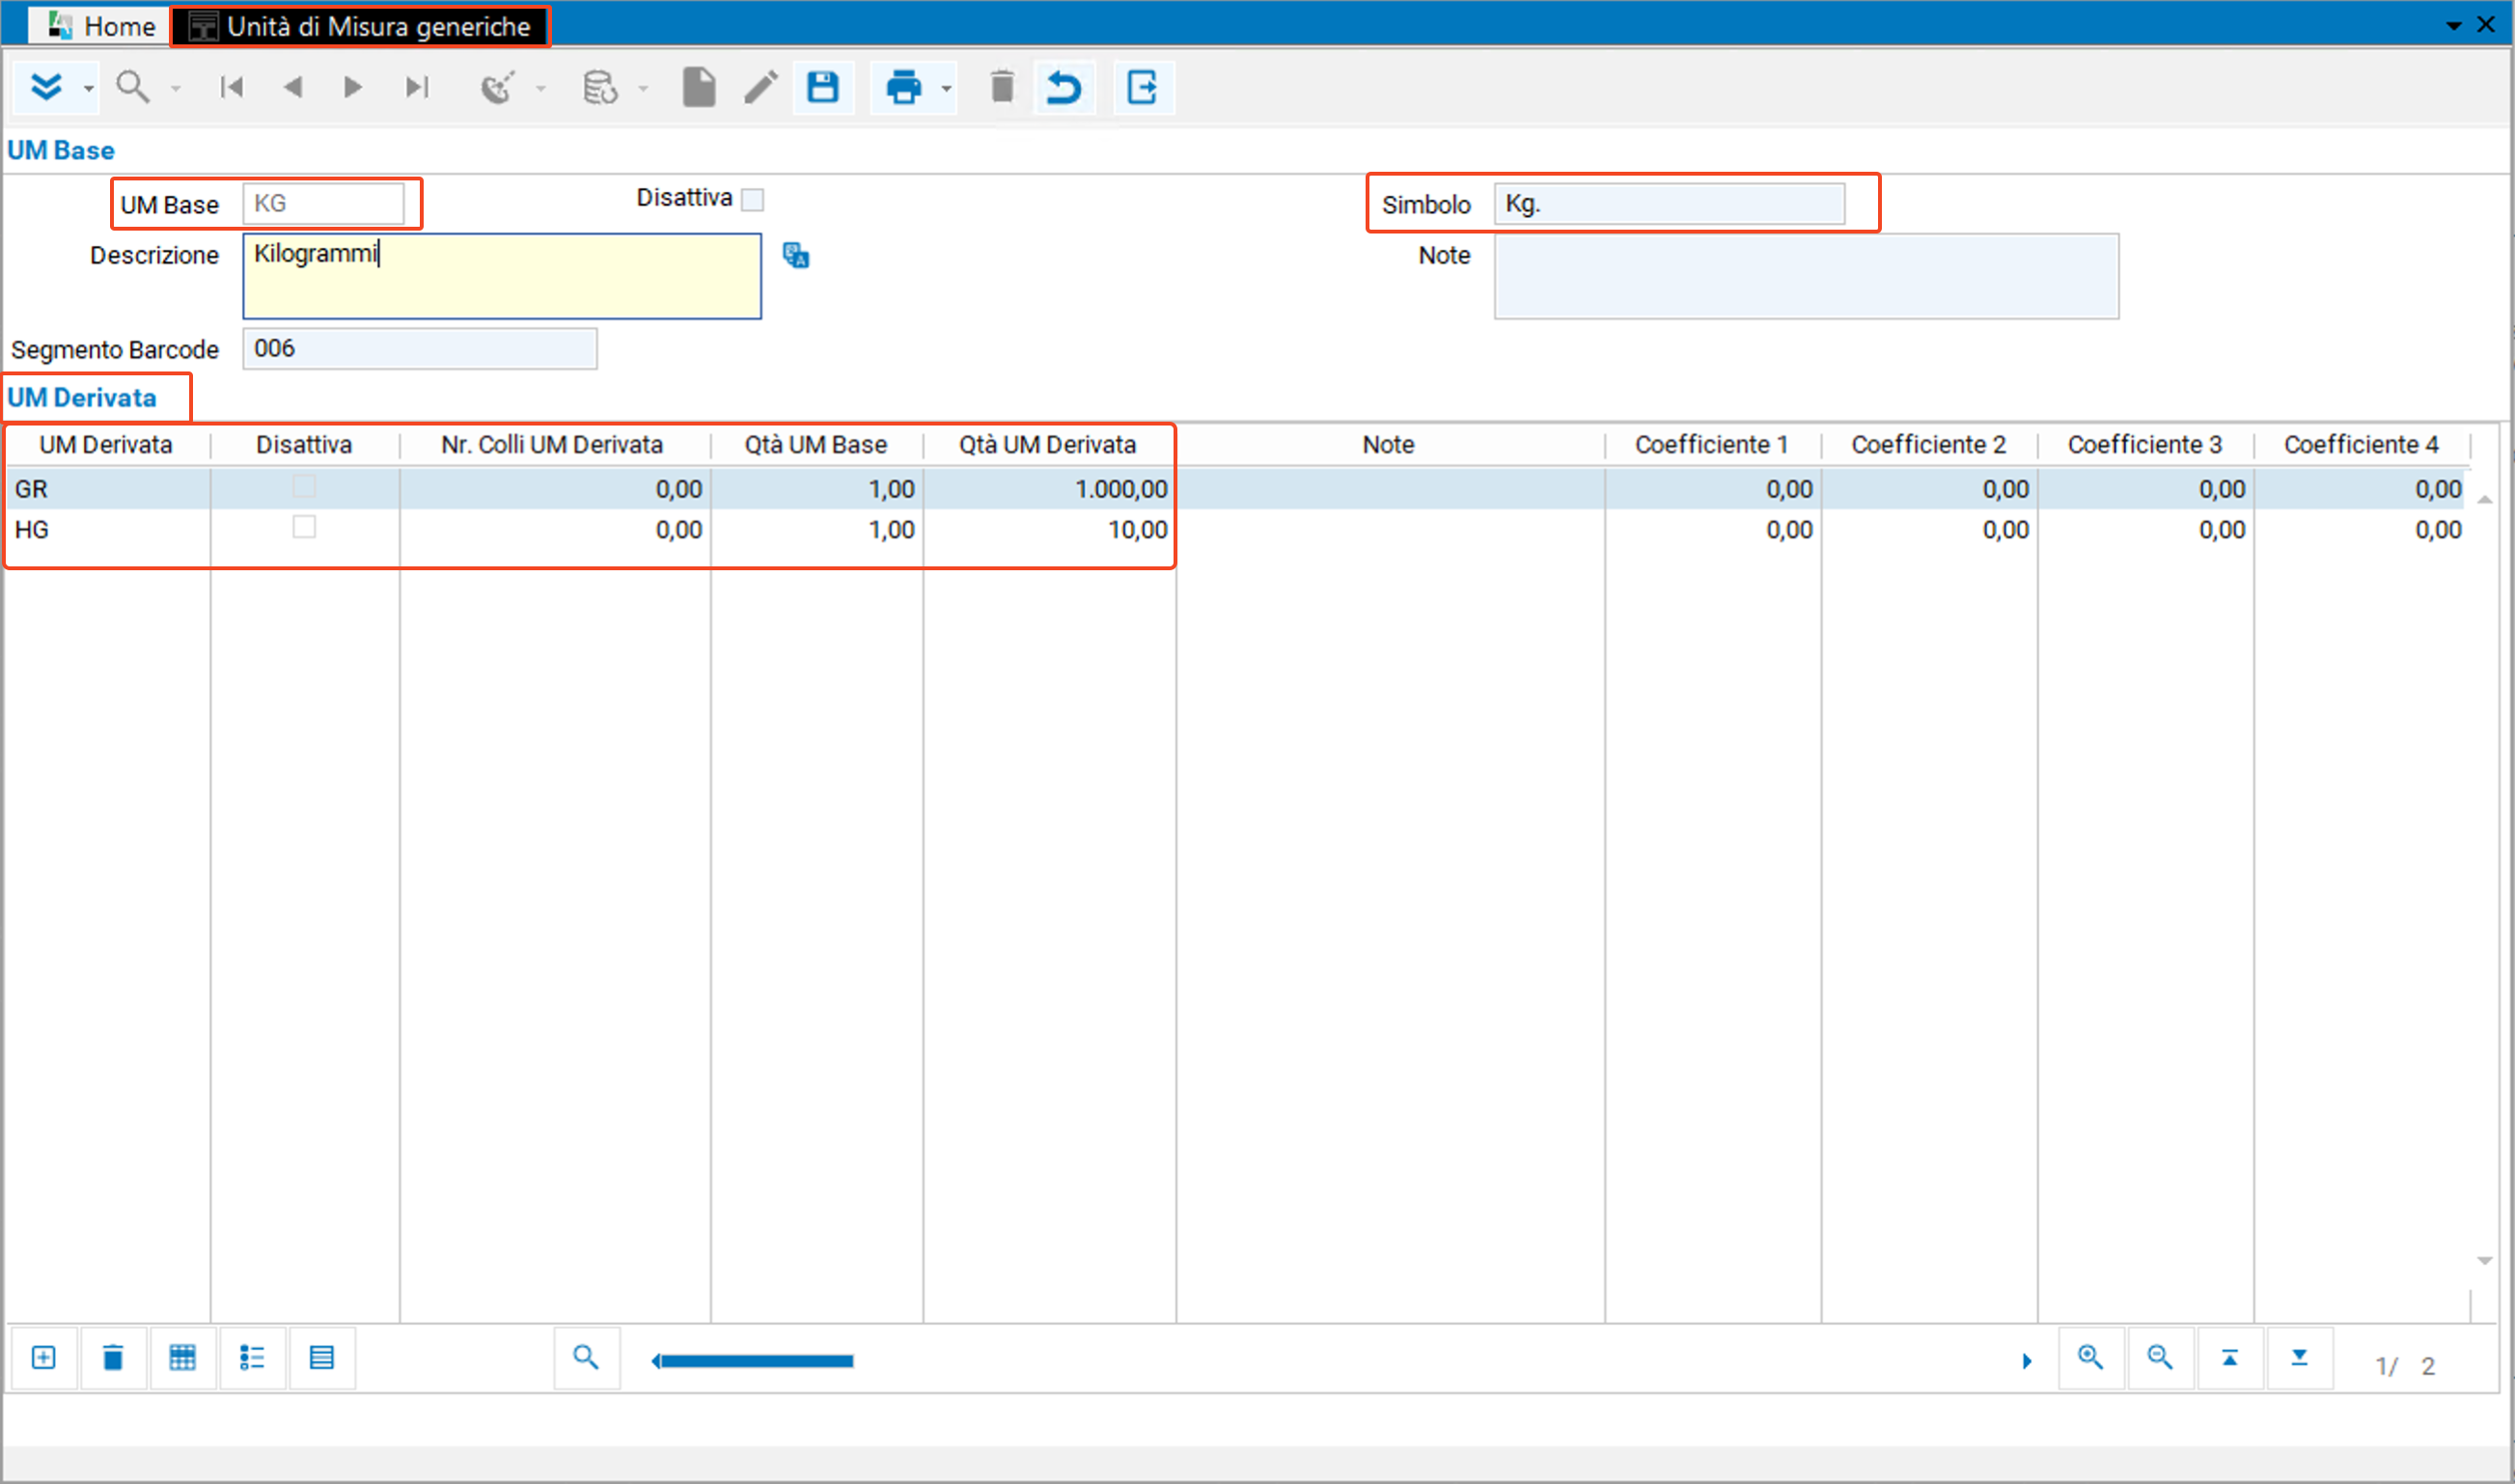Click the satellite dish tool icon

click(x=498, y=87)
